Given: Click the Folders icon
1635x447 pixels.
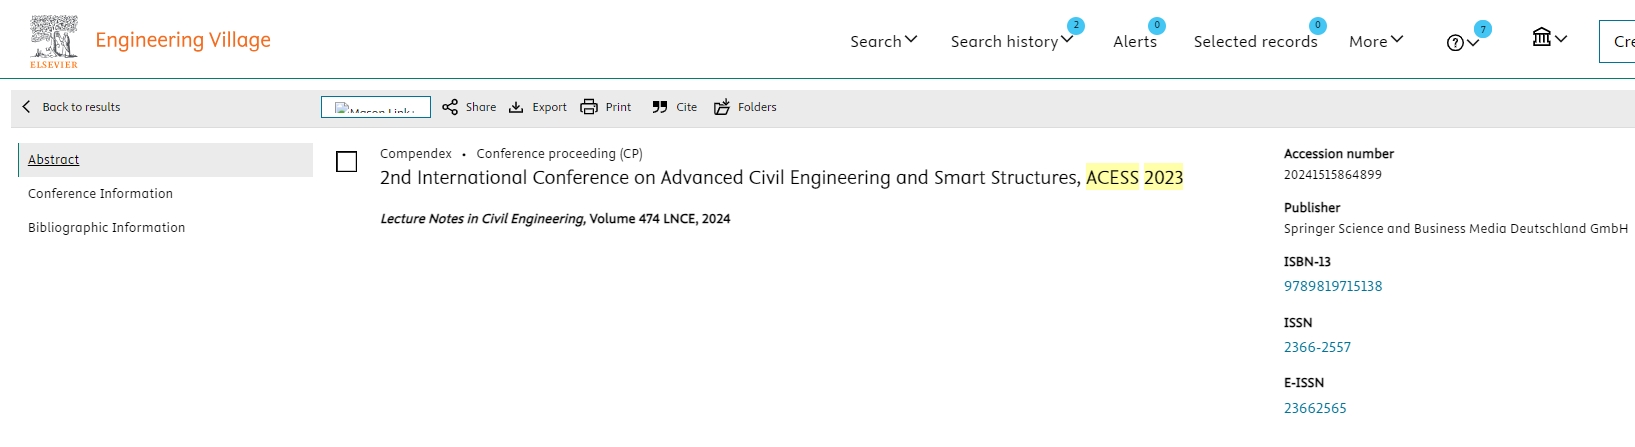Looking at the screenshot, I should pyautogui.click(x=722, y=107).
